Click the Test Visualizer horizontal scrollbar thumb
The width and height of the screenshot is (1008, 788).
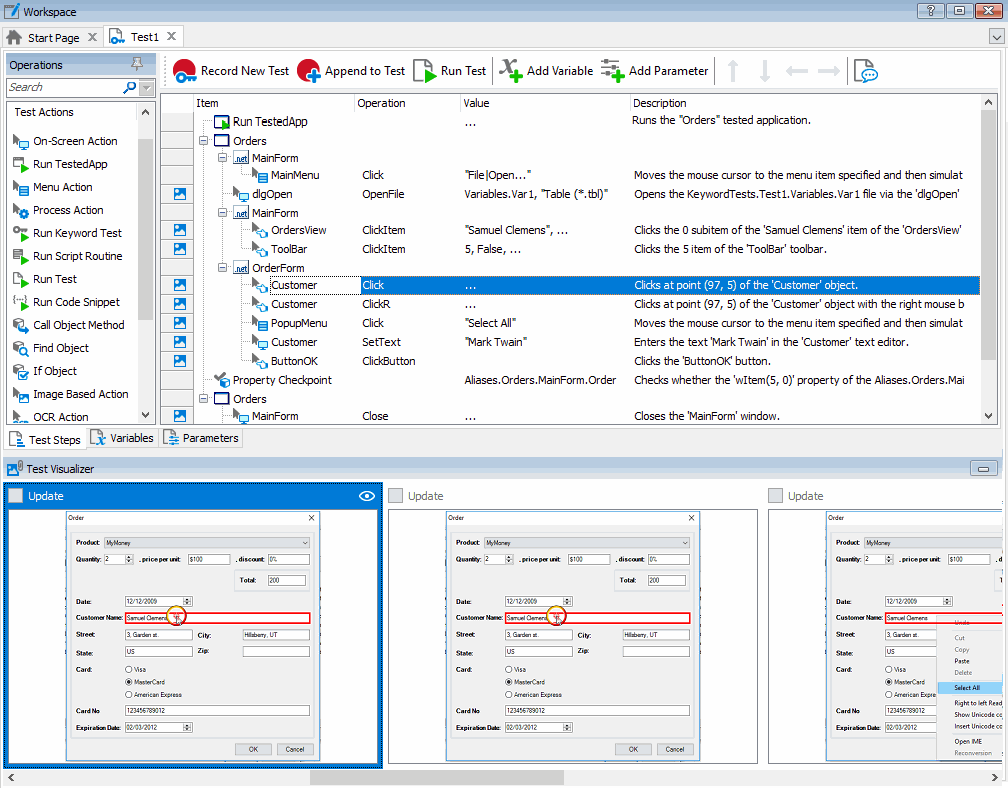(x=436, y=778)
